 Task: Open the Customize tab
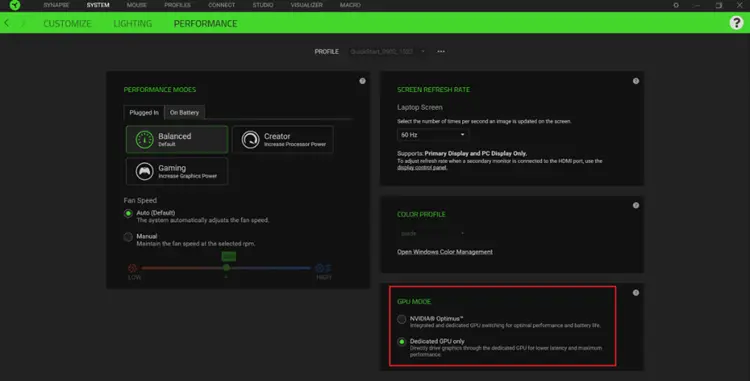point(67,23)
